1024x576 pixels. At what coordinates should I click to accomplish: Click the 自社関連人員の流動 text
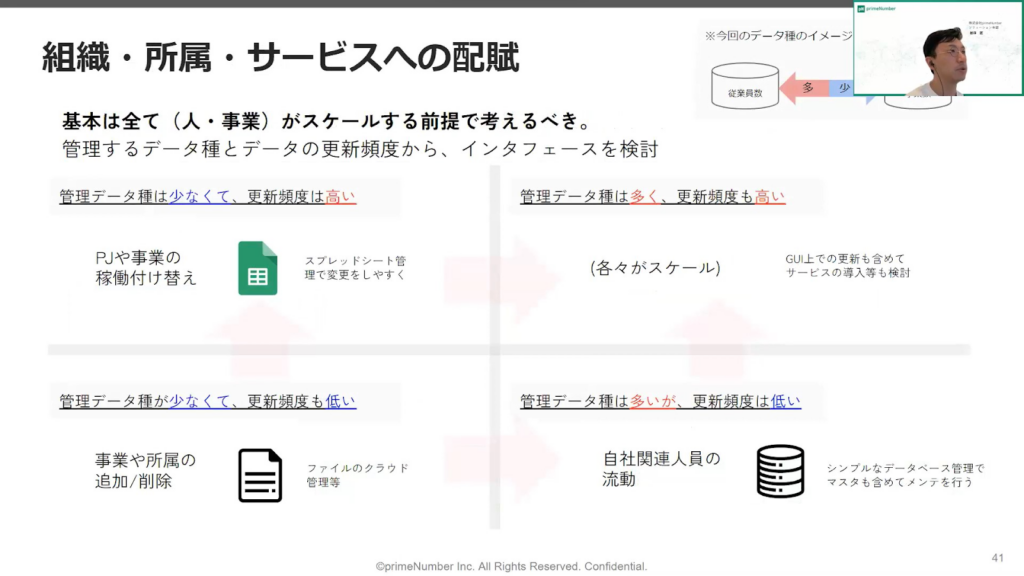tap(660, 469)
